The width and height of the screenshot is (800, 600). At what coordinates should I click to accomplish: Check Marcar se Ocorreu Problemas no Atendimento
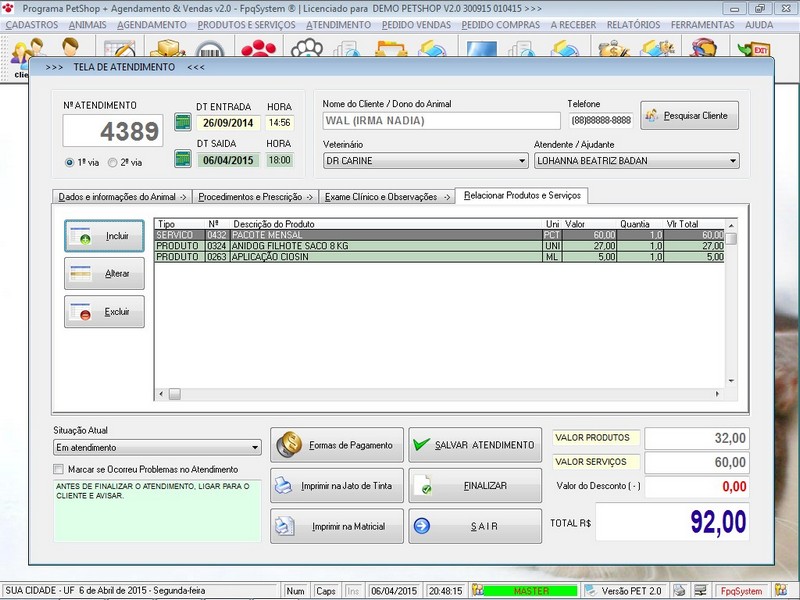coord(59,469)
